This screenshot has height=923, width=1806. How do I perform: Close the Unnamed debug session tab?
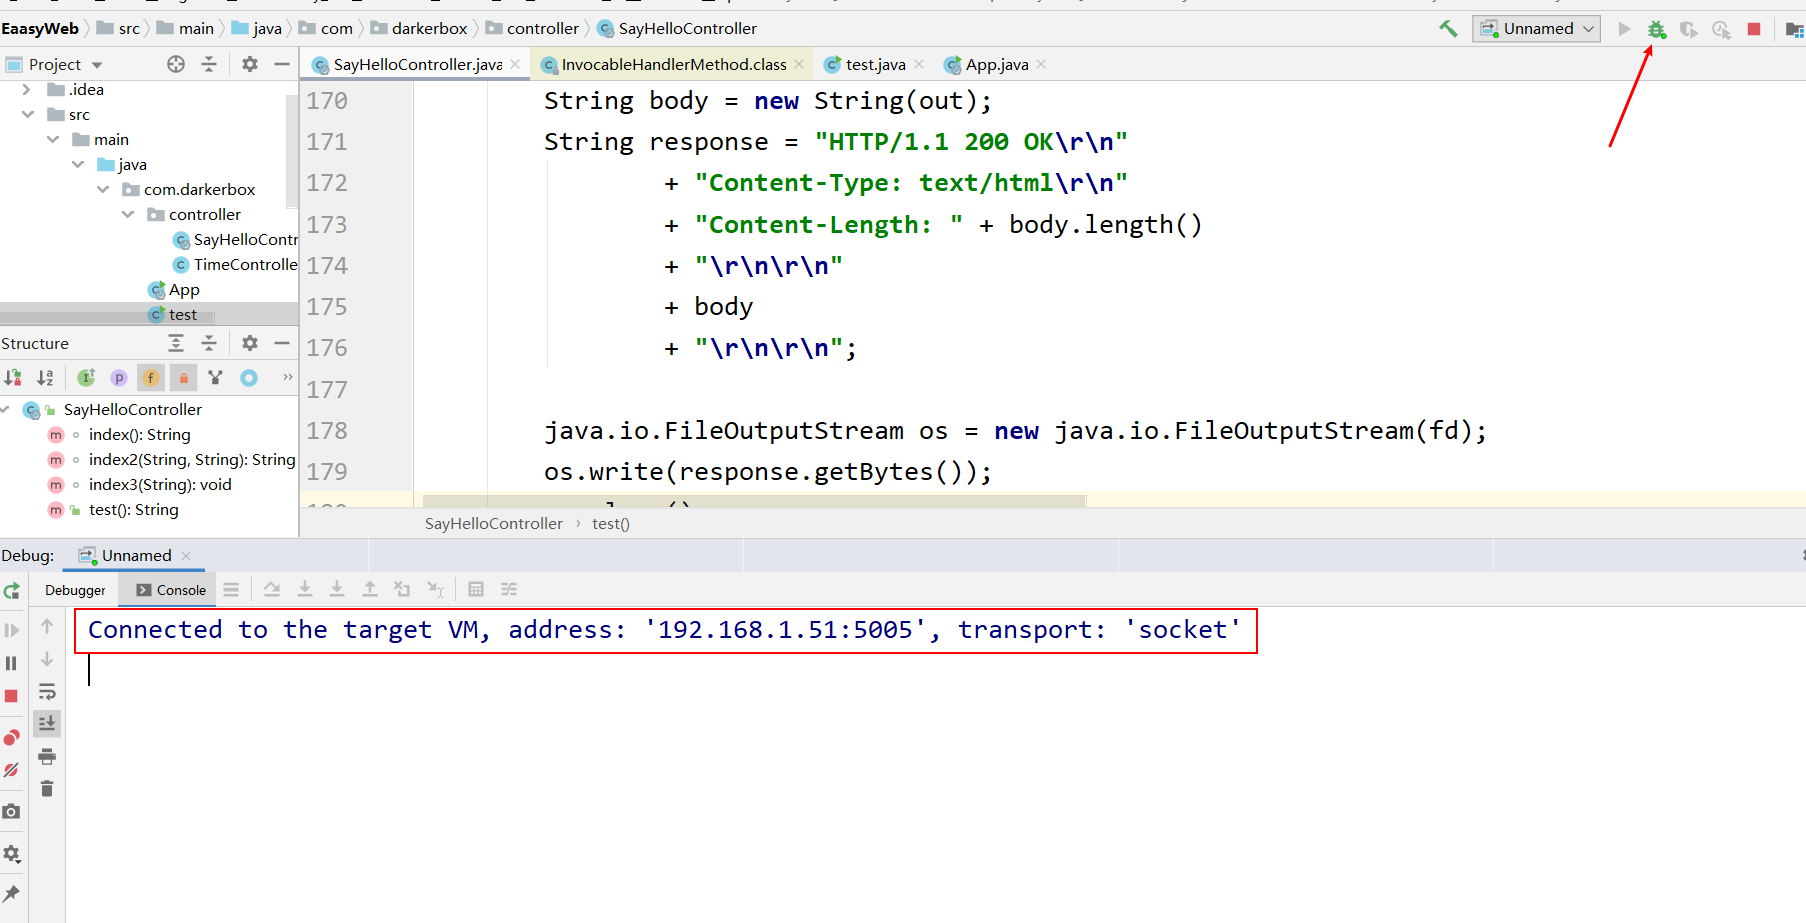[186, 555]
